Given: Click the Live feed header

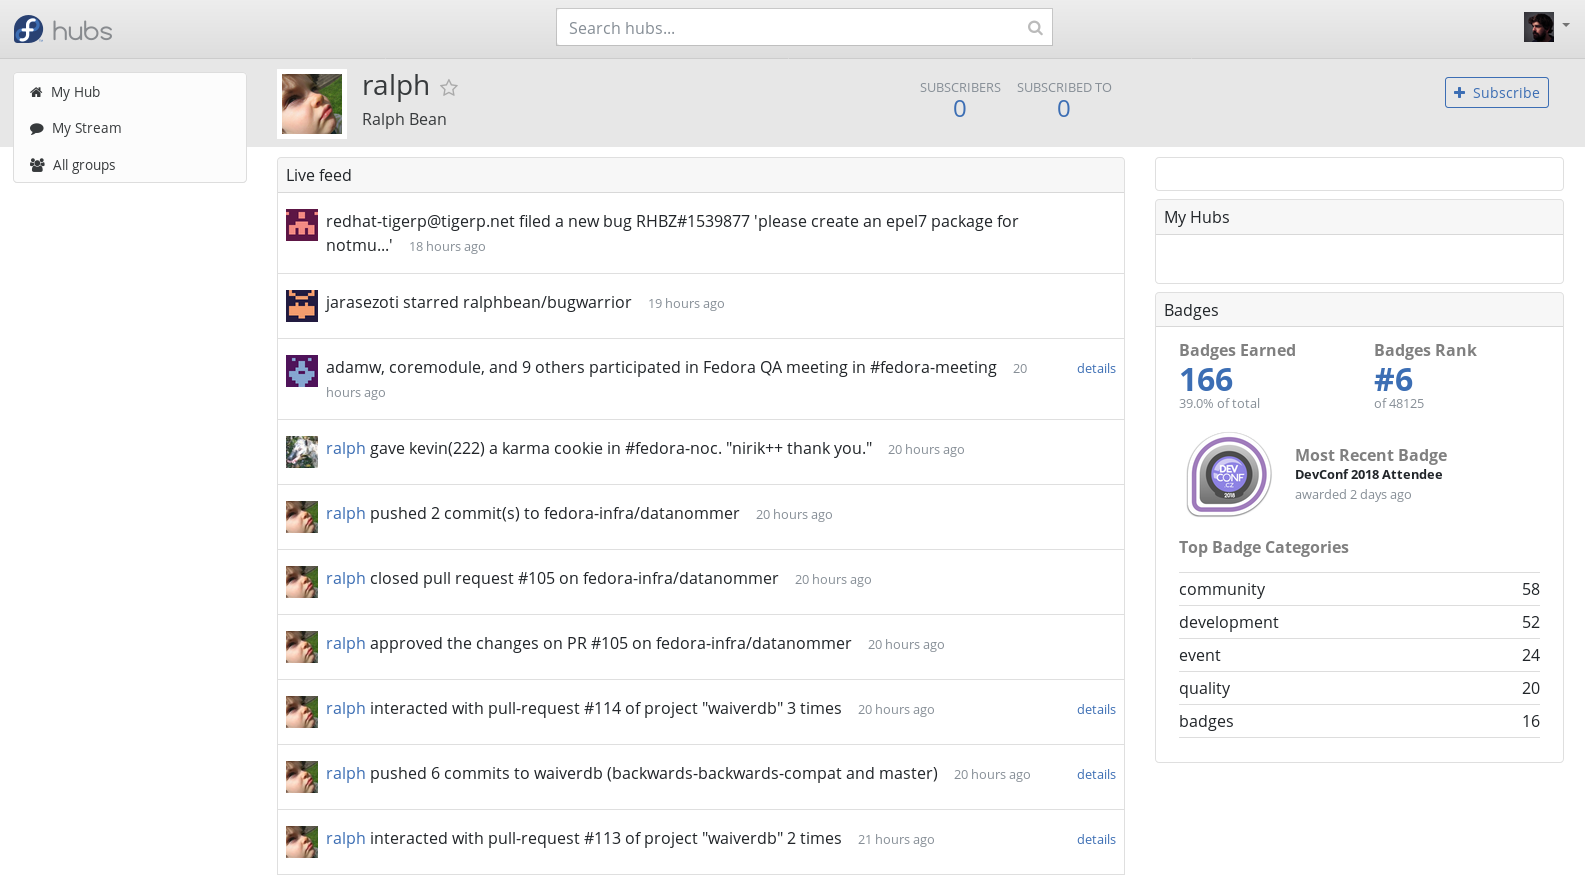Looking at the screenshot, I should 701,175.
